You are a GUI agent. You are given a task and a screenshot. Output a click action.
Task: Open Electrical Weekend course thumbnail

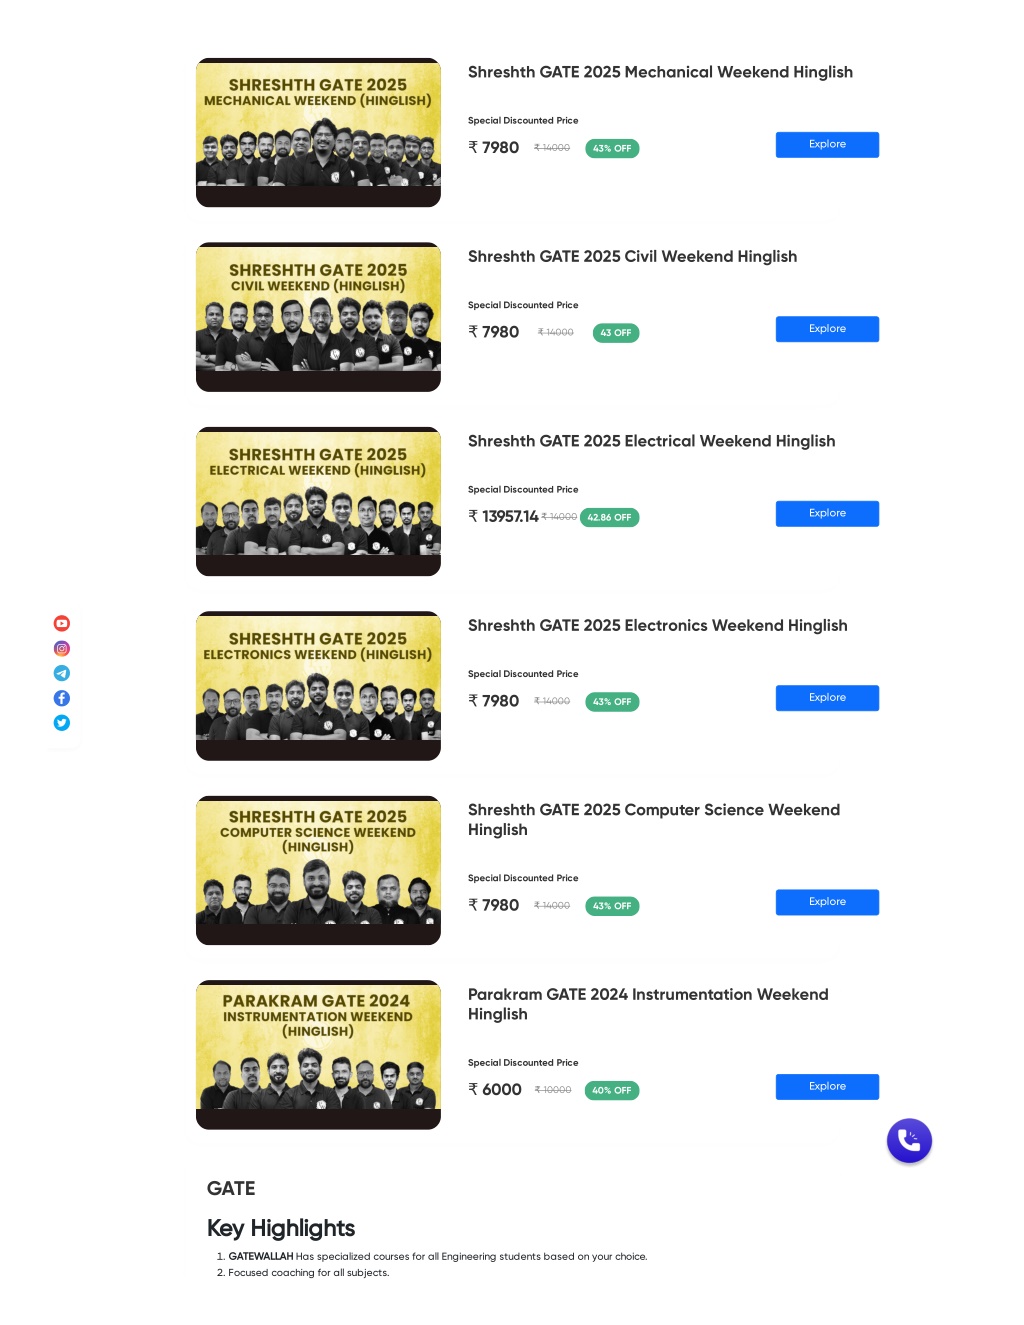tap(318, 501)
